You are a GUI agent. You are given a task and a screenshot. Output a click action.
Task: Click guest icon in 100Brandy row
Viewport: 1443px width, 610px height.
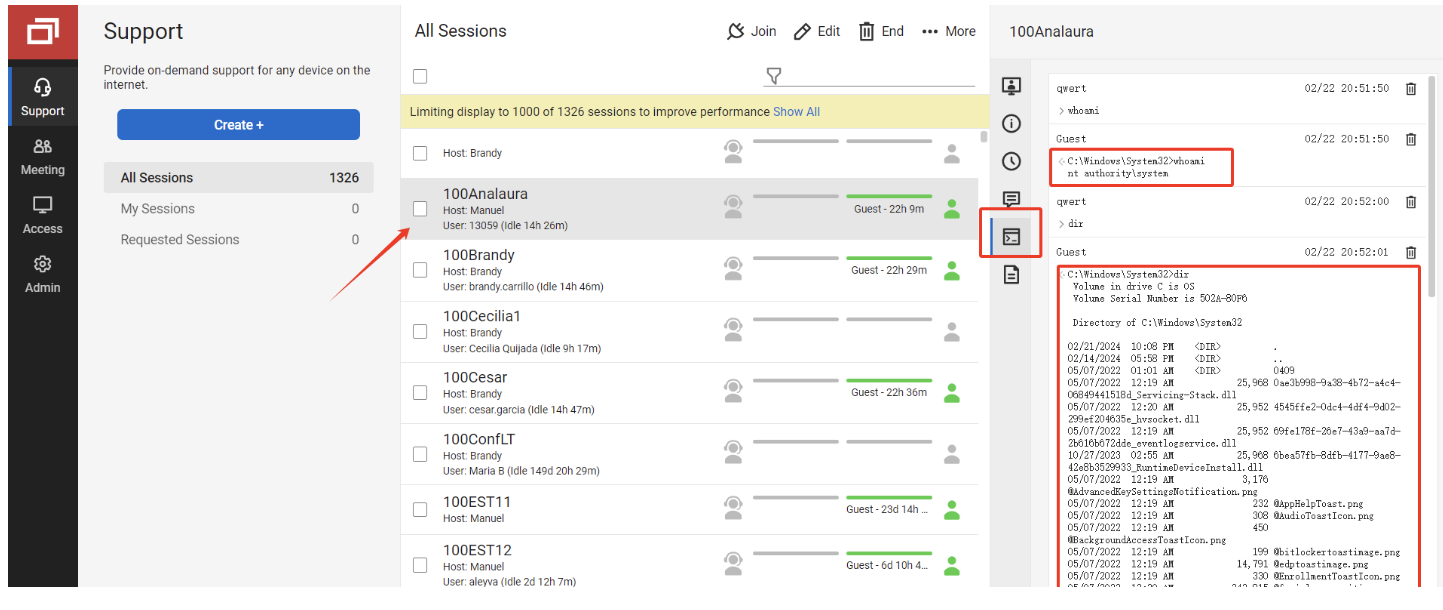click(952, 270)
